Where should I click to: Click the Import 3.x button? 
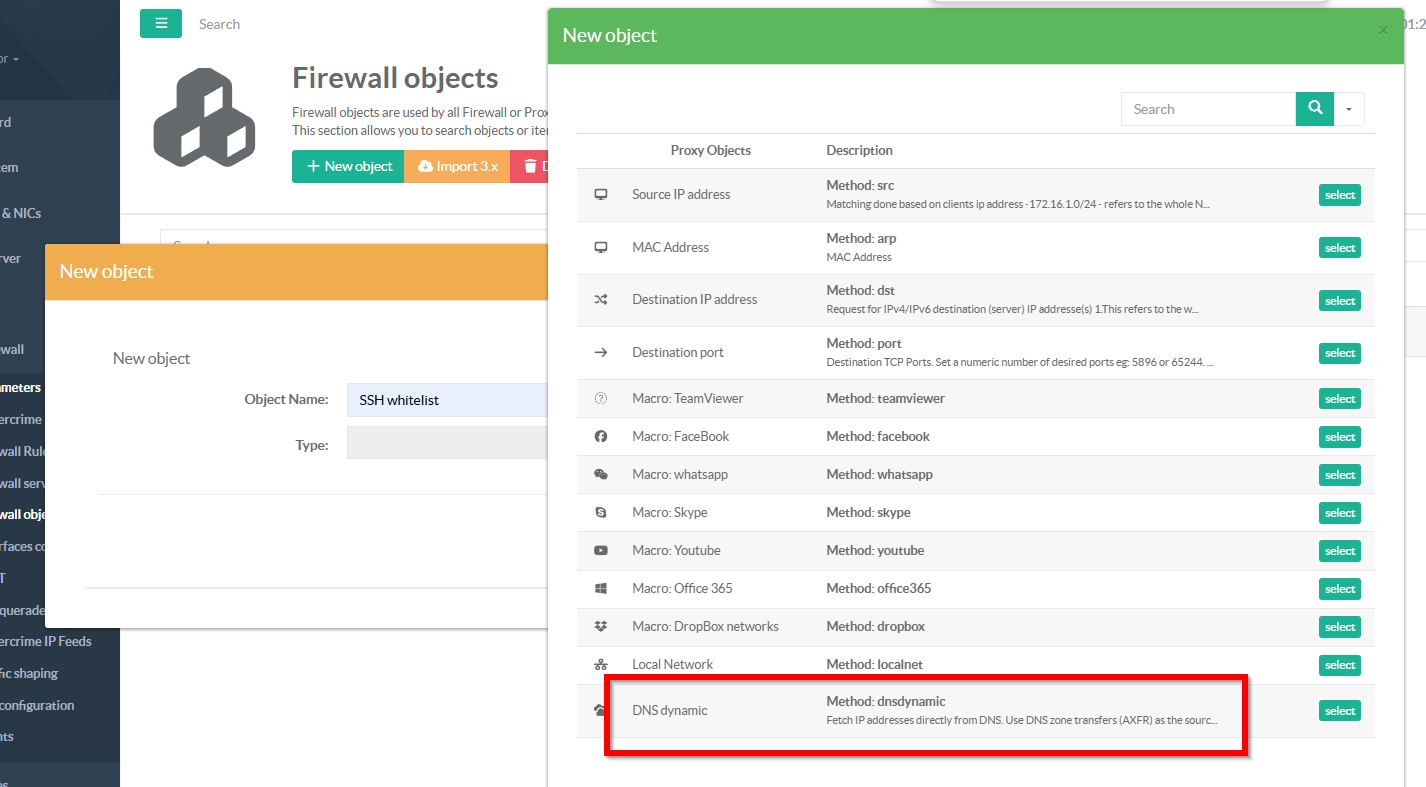[457, 167]
